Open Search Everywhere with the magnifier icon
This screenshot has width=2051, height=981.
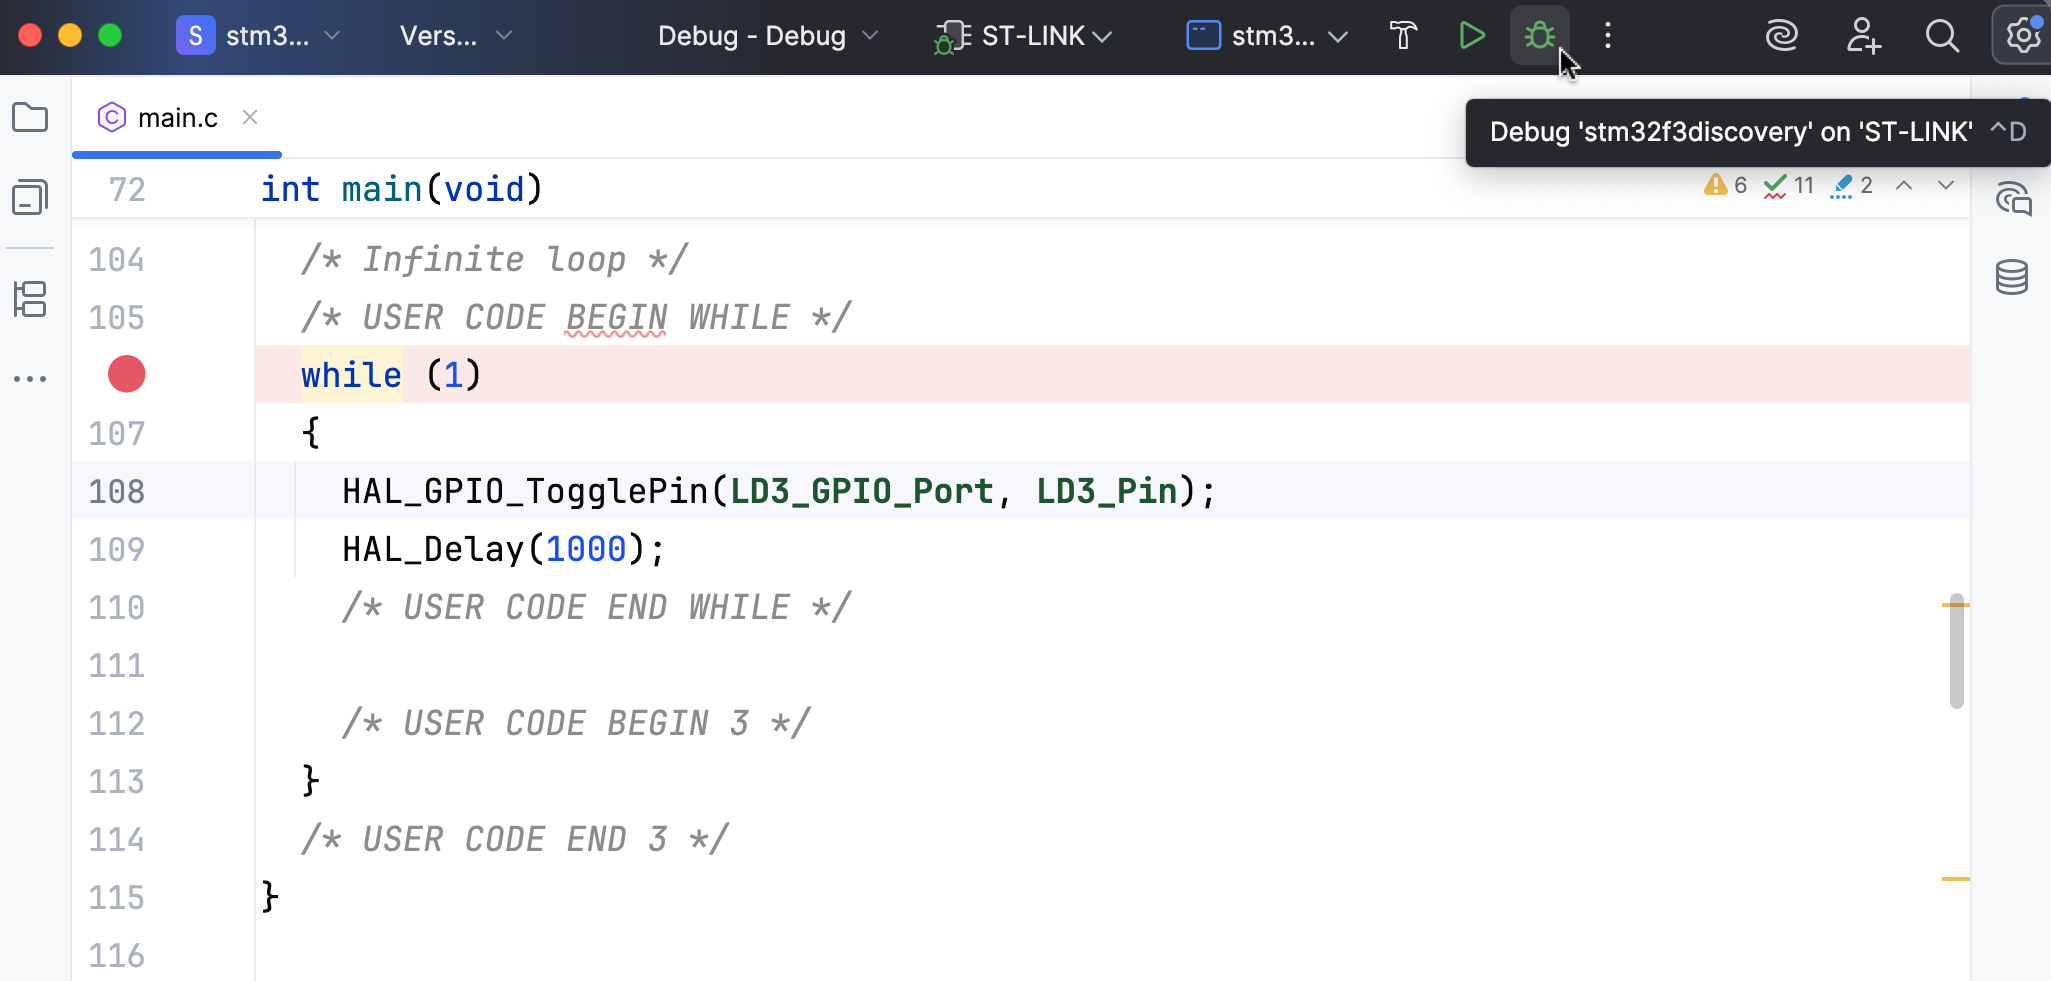point(1942,35)
